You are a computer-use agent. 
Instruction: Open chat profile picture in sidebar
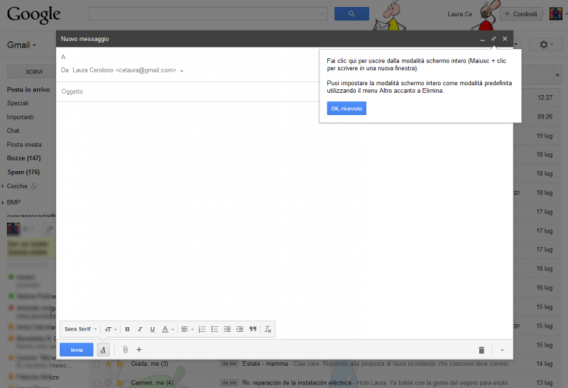[13, 229]
